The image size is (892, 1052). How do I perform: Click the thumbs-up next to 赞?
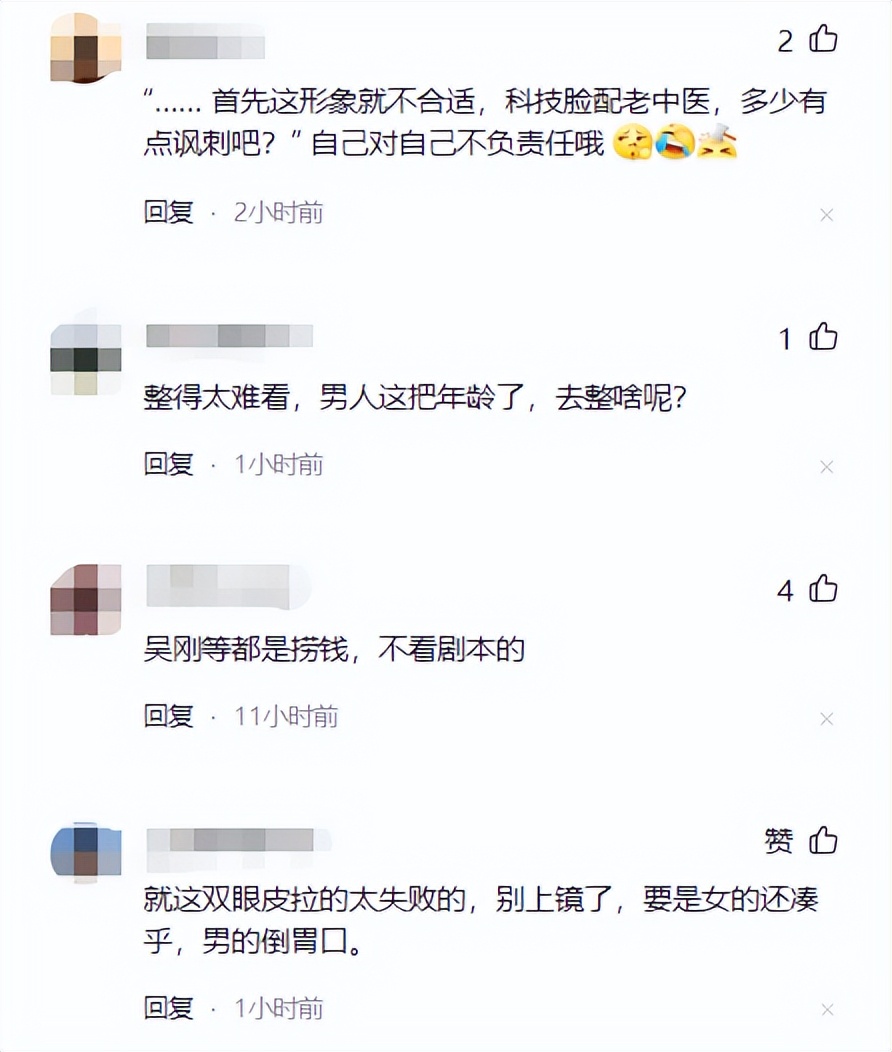tap(823, 840)
